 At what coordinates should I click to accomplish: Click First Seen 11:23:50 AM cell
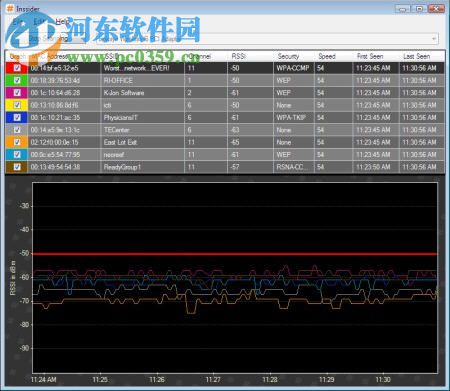point(375,167)
